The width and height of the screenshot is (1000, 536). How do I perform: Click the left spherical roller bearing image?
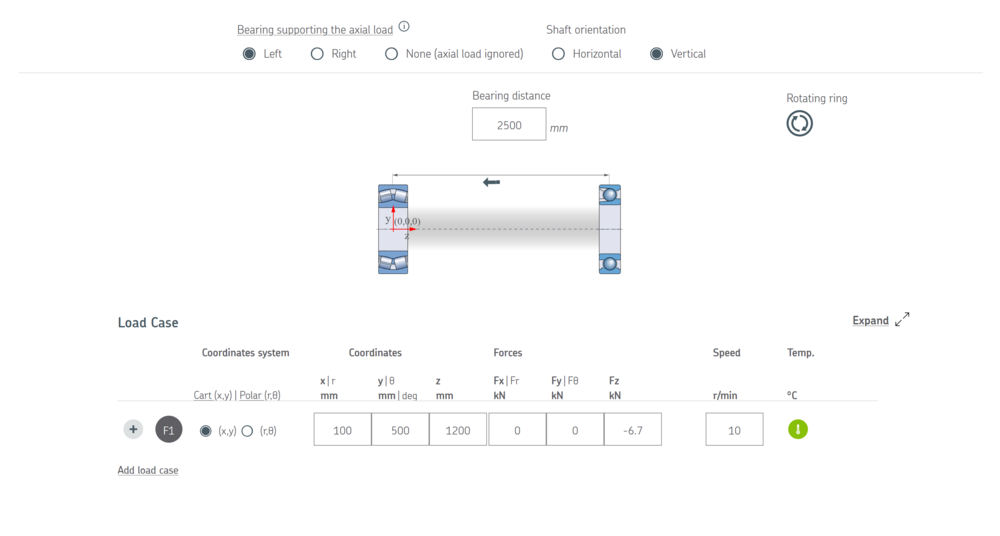coord(393,229)
